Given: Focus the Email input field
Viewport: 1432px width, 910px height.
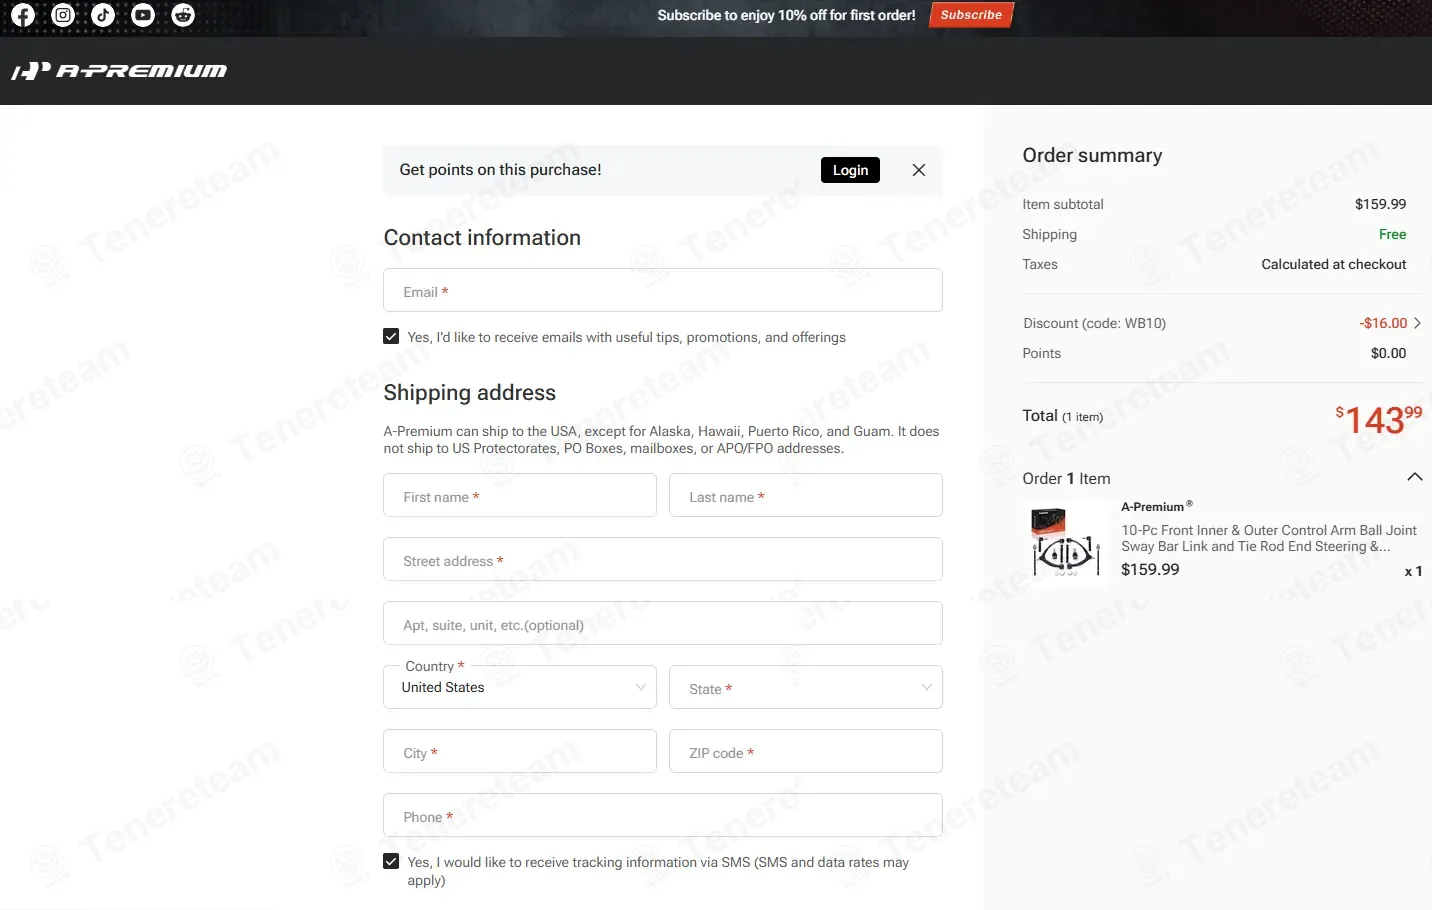Looking at the screenshot, I should pos(663,290).
